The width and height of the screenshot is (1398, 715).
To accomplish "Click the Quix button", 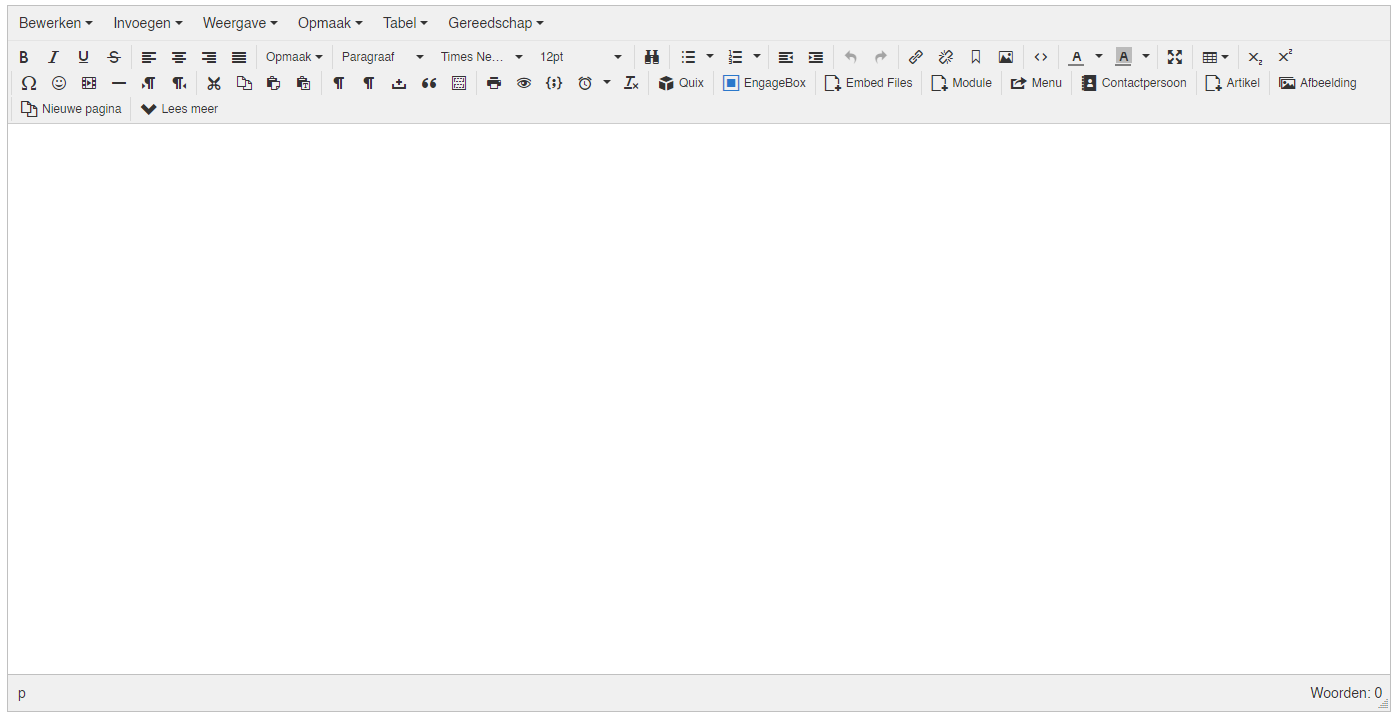I will click(x=681, y=83).
